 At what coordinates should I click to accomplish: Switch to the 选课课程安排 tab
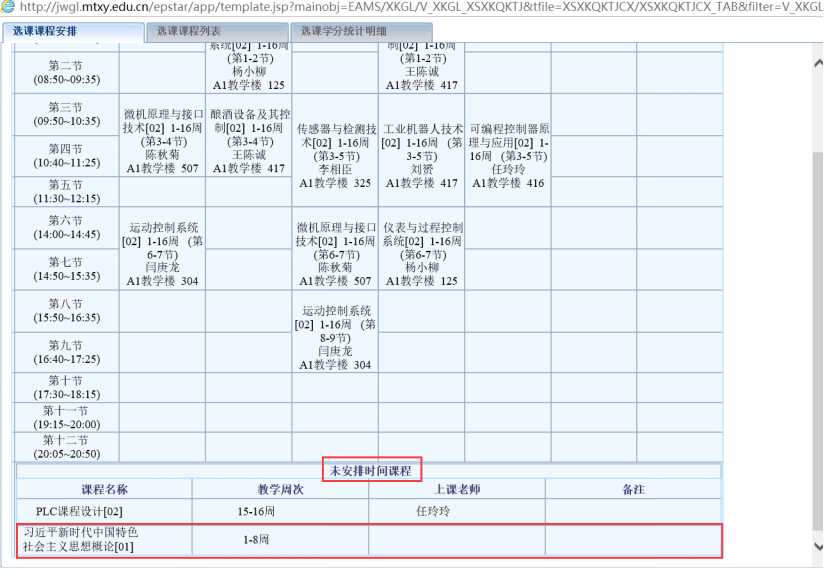tap(58, 32)
